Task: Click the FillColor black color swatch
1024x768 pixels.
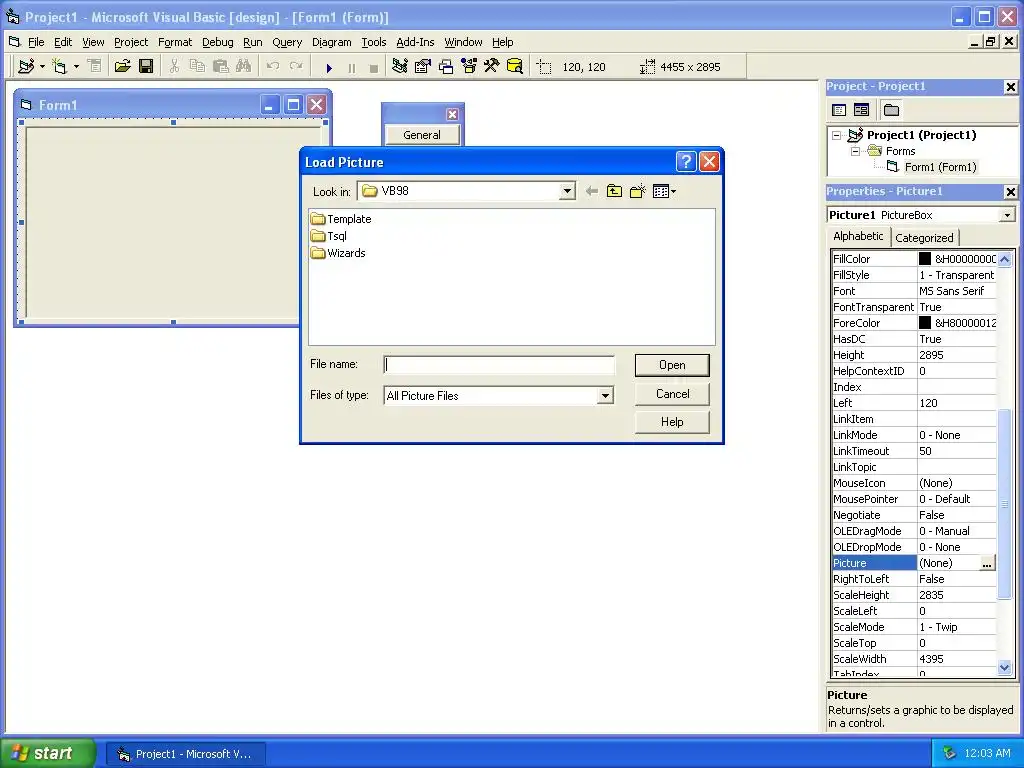Action: 925,259
